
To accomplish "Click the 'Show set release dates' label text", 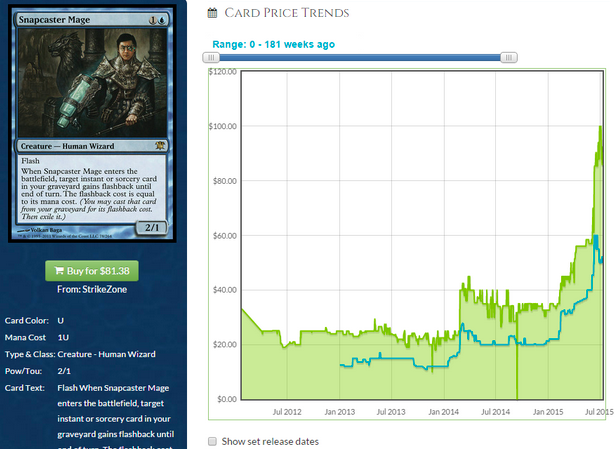I will [270, 442].
